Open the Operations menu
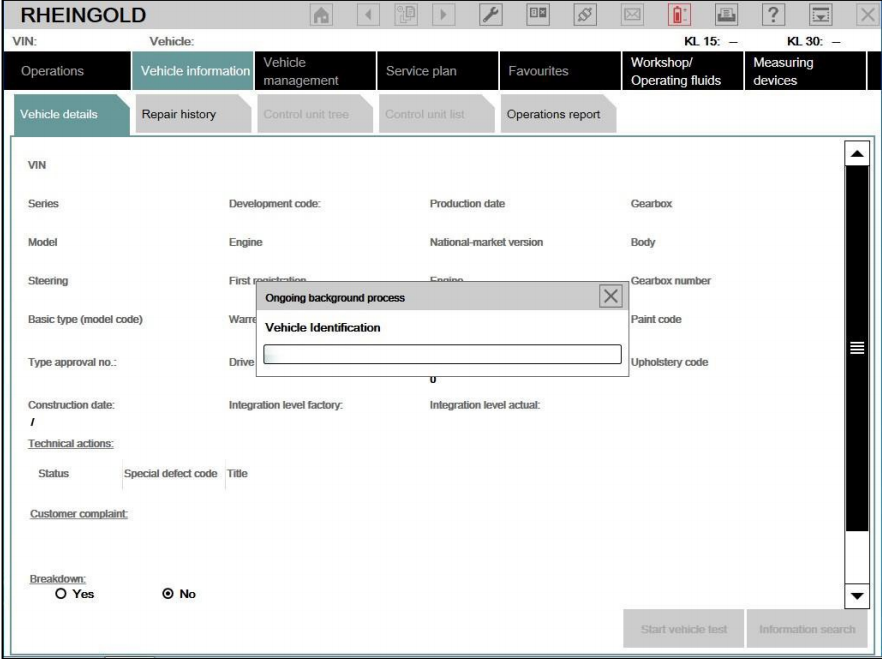The image size is (882, 659). pyautogui.click(x=67, y=71)
